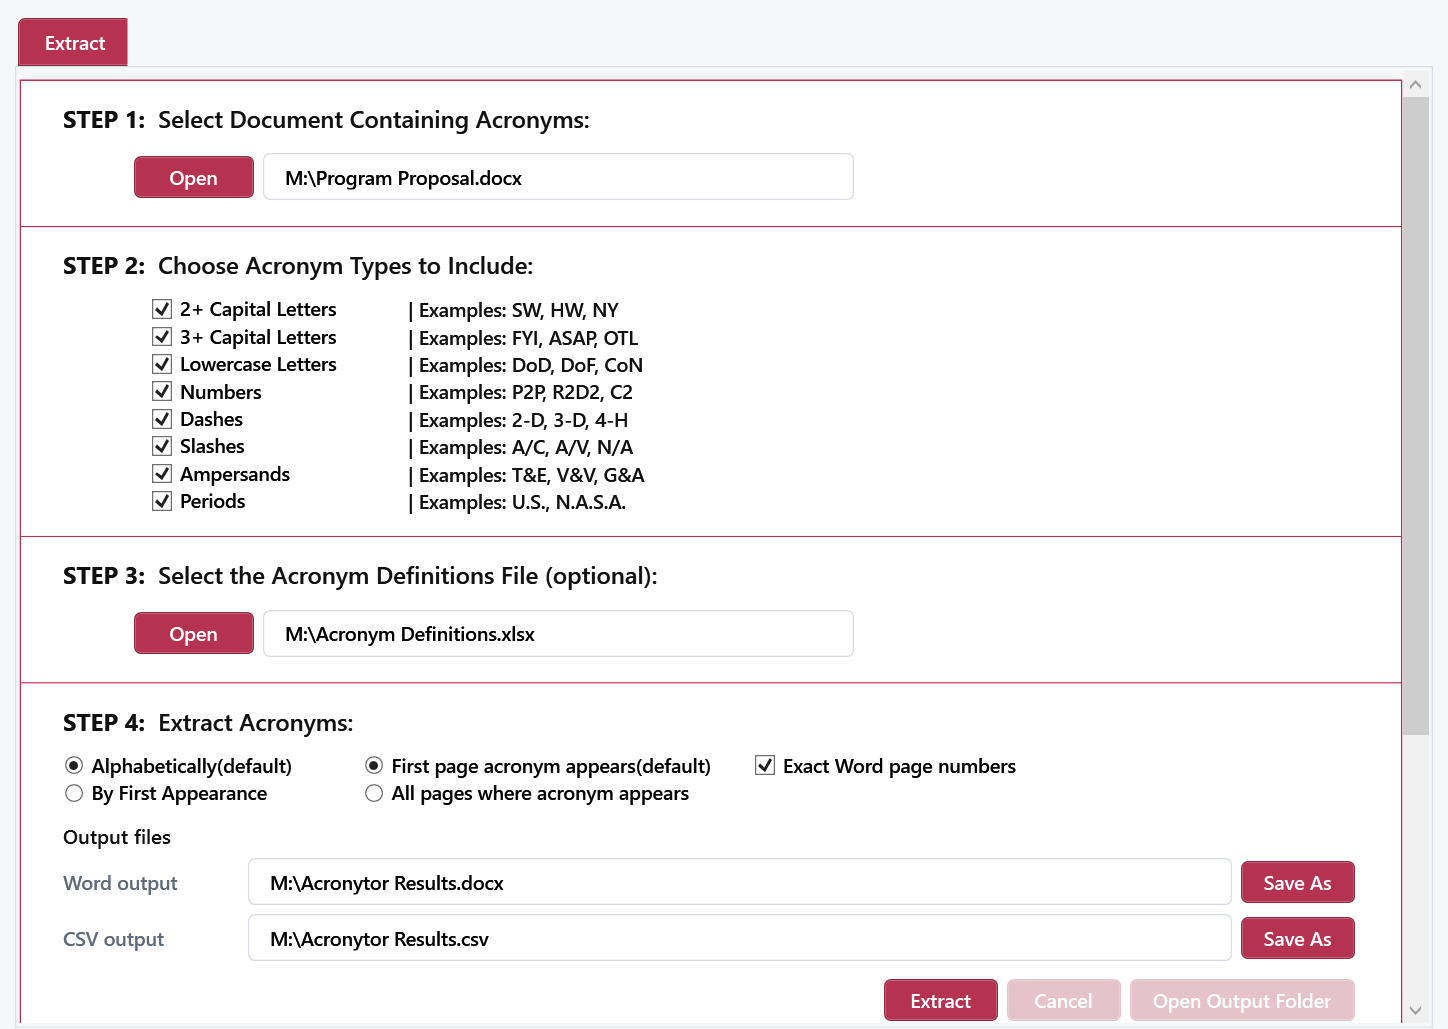This screenshot has width=1448, height=1029.
Task: Click the Acronym Definitions.xlsx path field
Action: point(558,633)
